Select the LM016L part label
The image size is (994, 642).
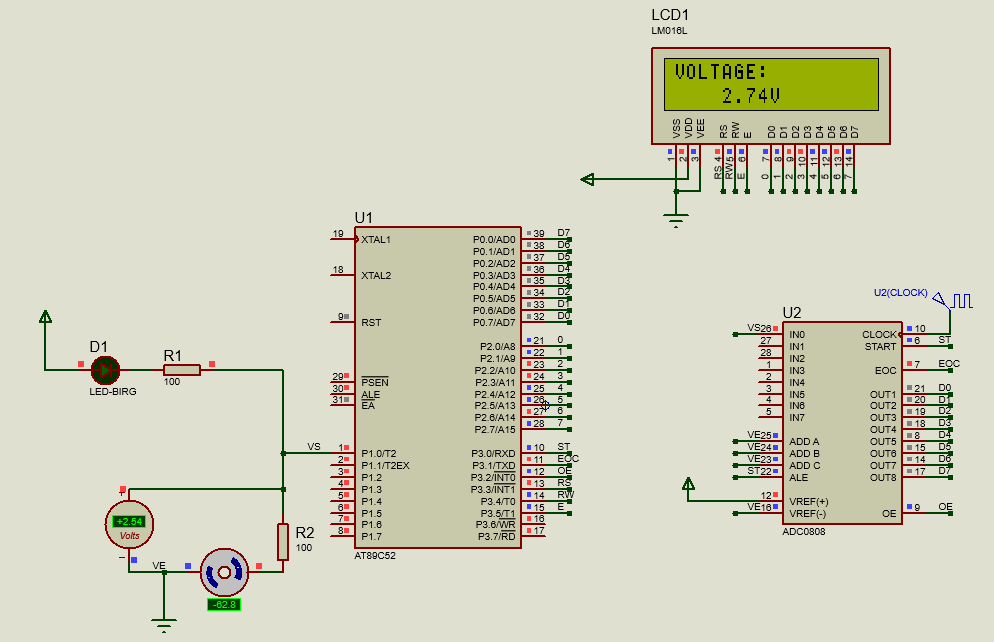669,30
